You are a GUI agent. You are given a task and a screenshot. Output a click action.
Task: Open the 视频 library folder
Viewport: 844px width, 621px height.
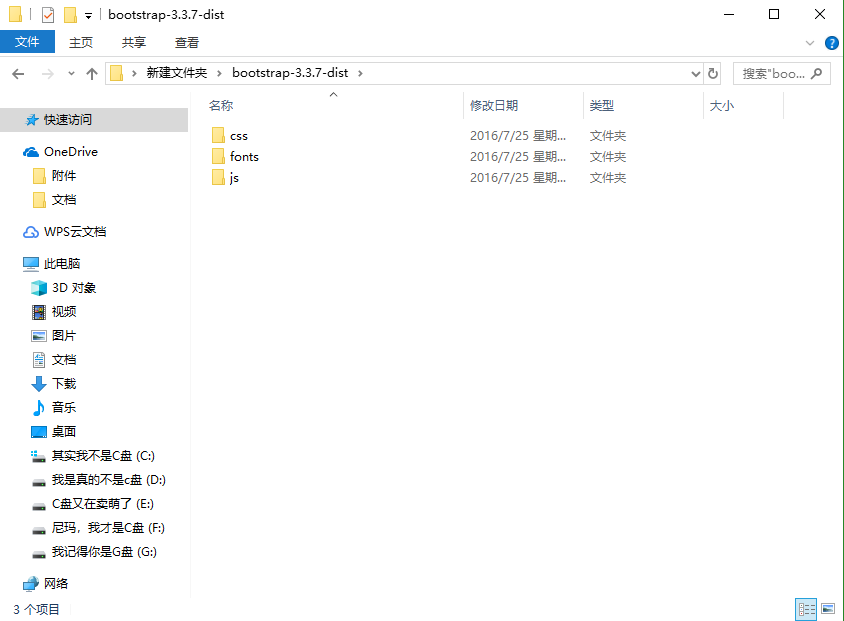pos(64,312)
